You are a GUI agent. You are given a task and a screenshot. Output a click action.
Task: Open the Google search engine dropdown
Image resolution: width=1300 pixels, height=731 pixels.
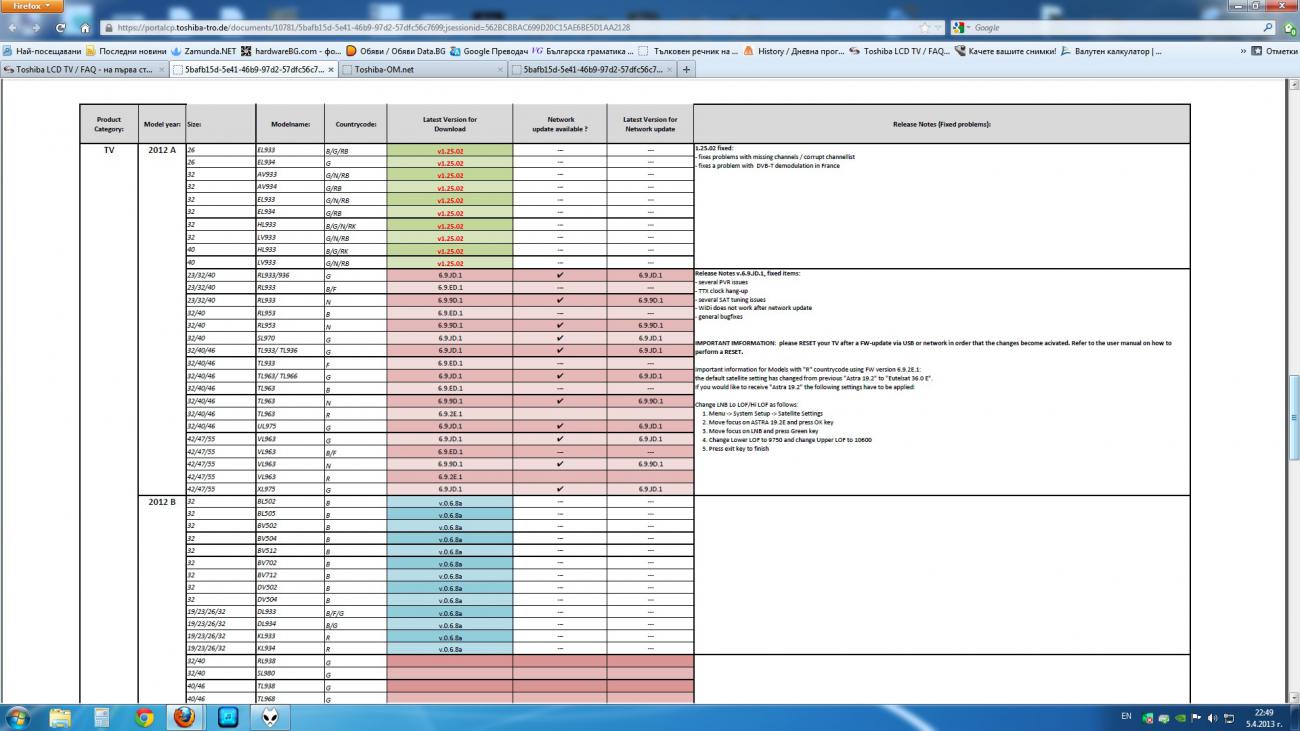click(962, 28)
